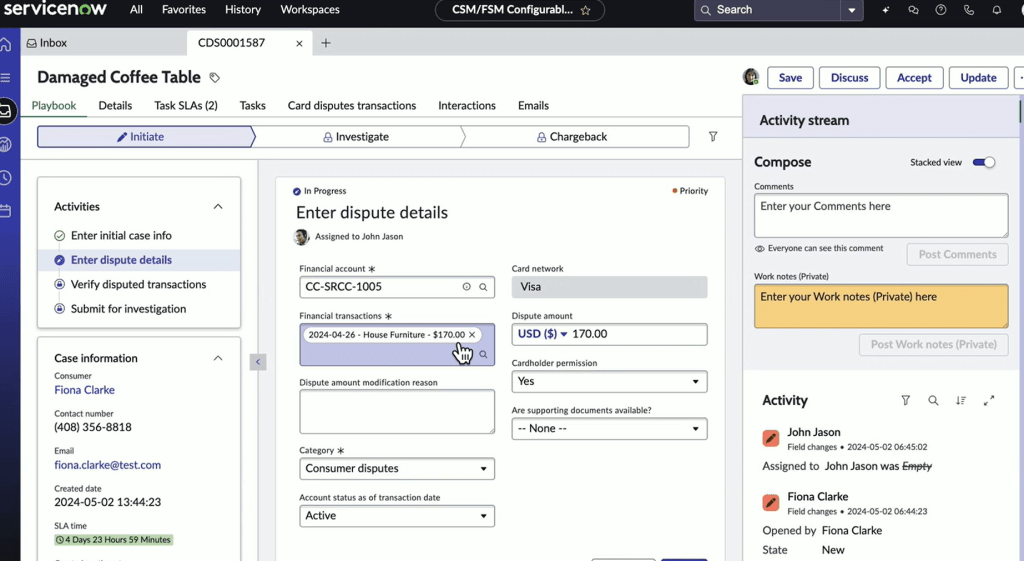Image resolution: width=1024 pixels, height=561 pixels.
Task: Click the Activity sort order icon
Action: [x=960, y=401]
